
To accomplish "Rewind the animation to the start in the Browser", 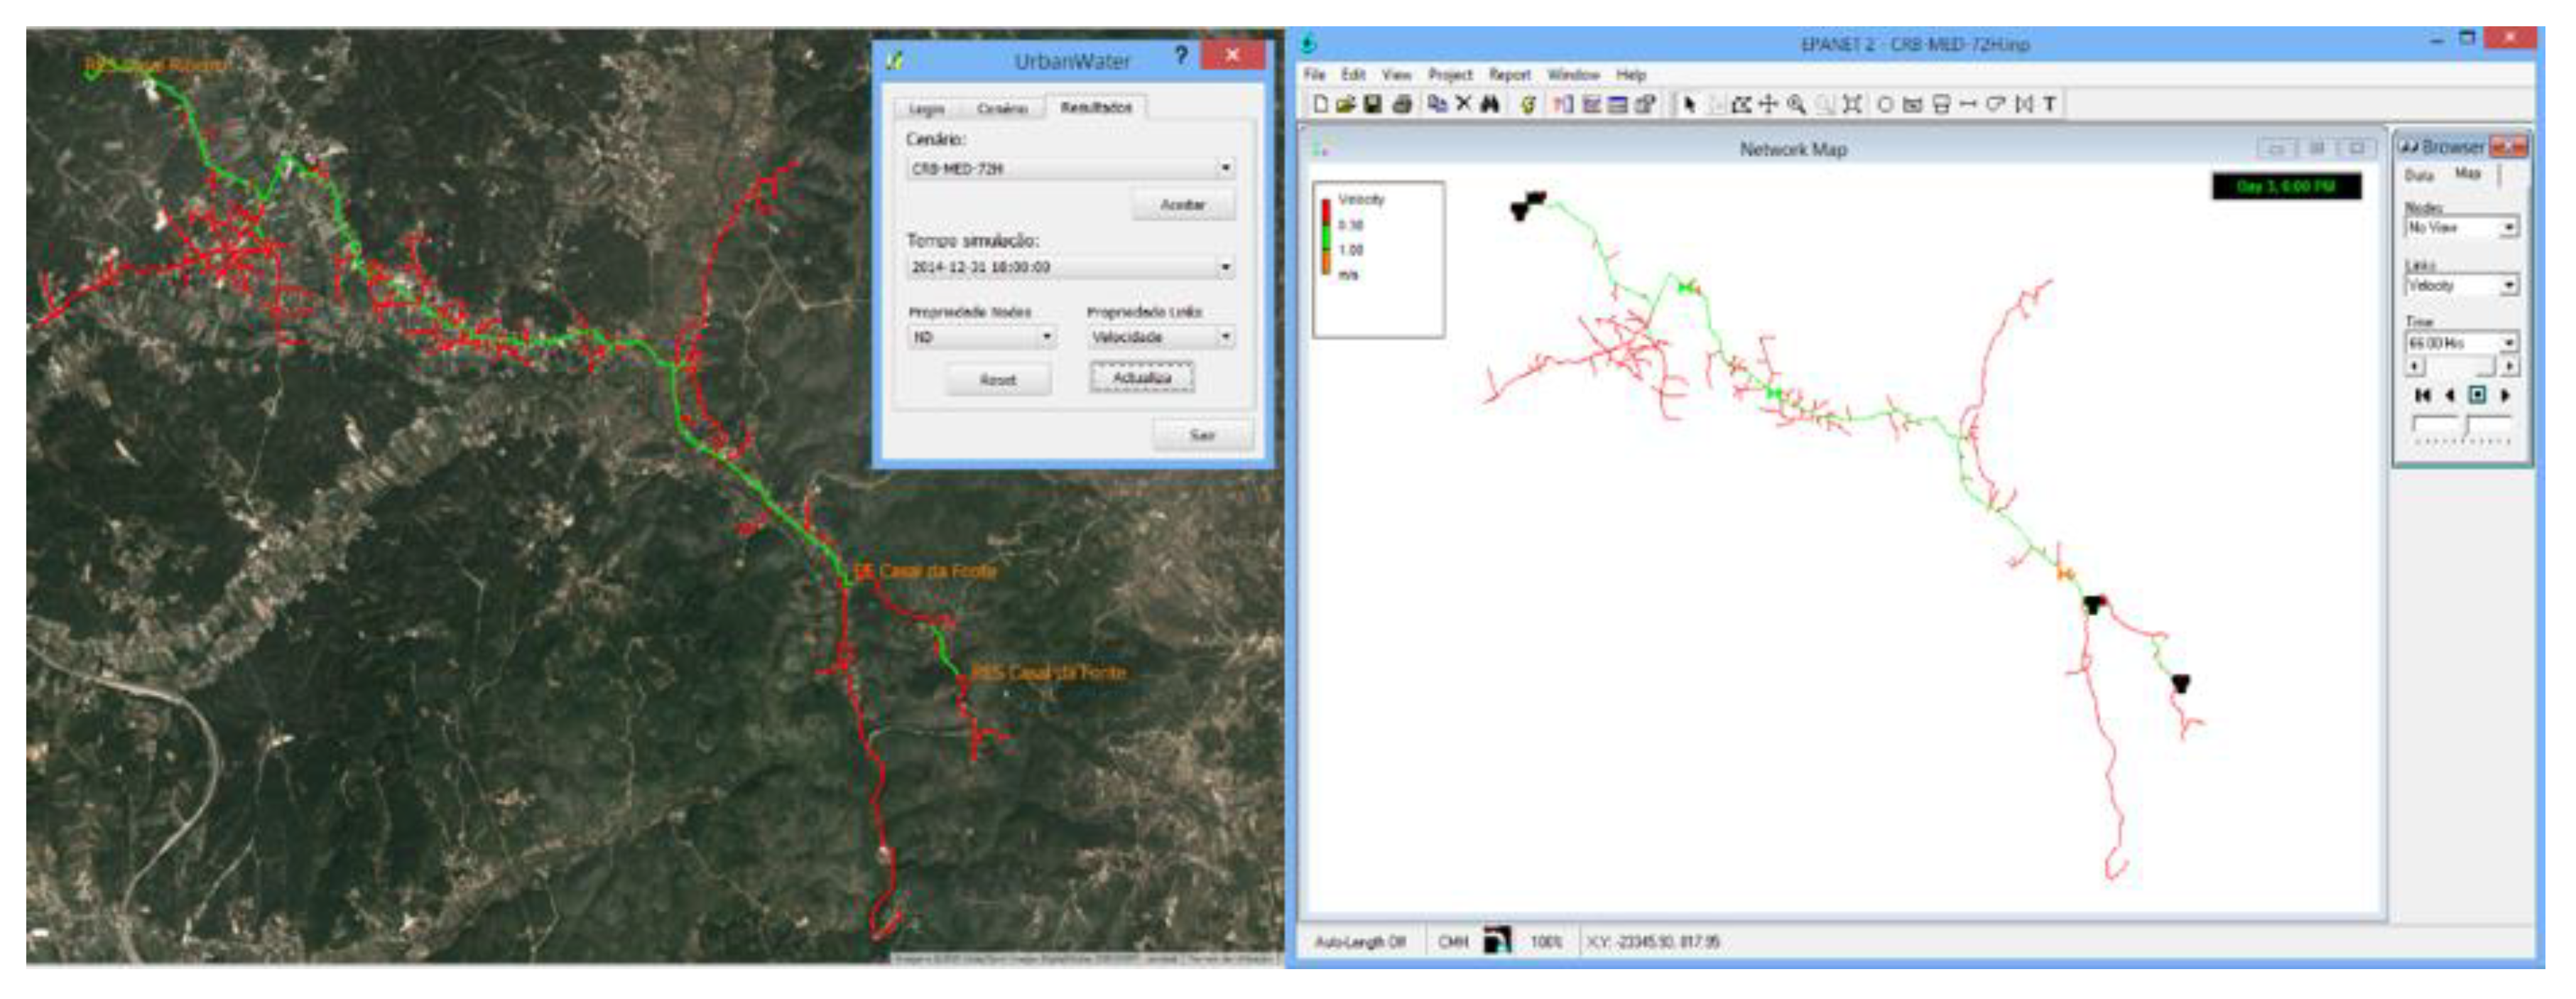I will pyautogui.click(x=2422, y=395).
